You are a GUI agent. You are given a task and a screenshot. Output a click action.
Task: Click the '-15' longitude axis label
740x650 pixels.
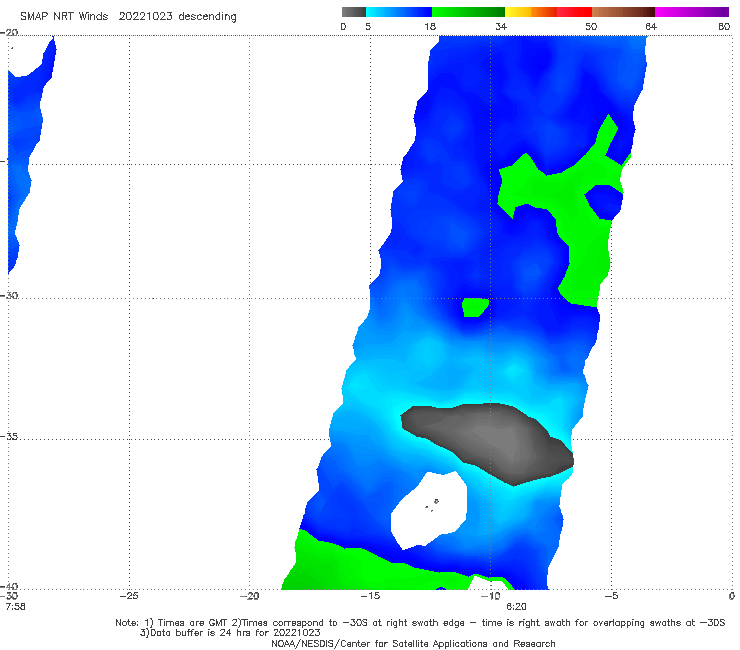[370, 596]
